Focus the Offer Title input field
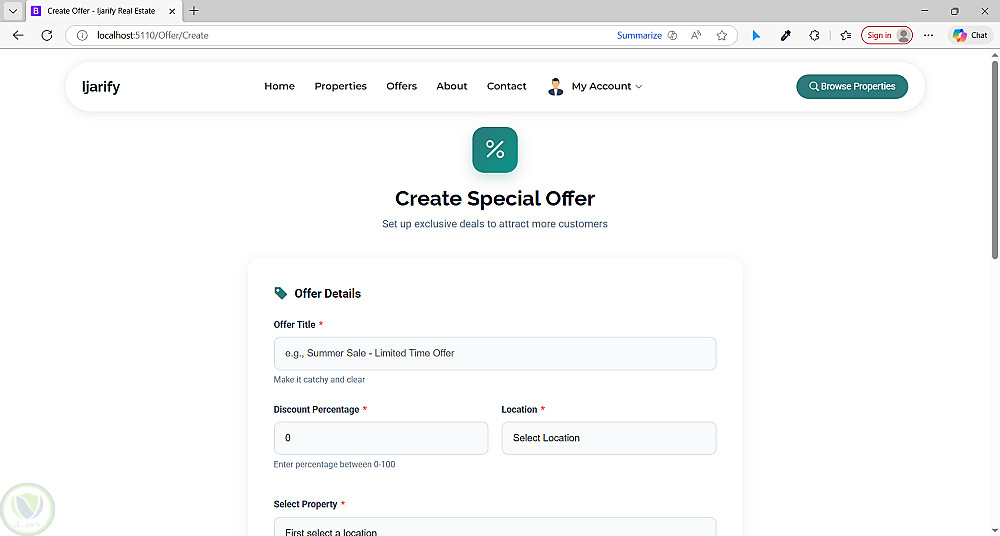 click(x=495, y=353)
